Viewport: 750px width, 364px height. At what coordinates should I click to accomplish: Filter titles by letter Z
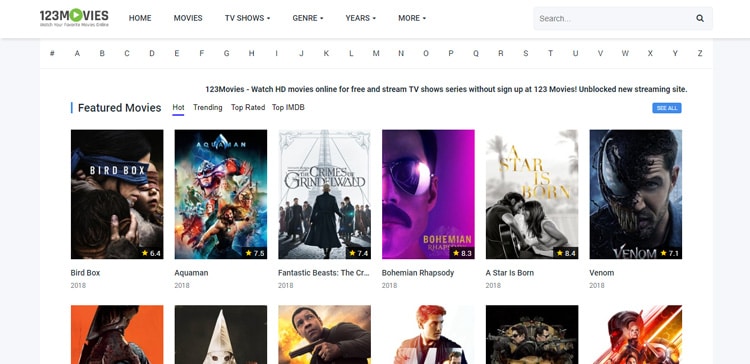pyautogui.click(x=700, y=53)
